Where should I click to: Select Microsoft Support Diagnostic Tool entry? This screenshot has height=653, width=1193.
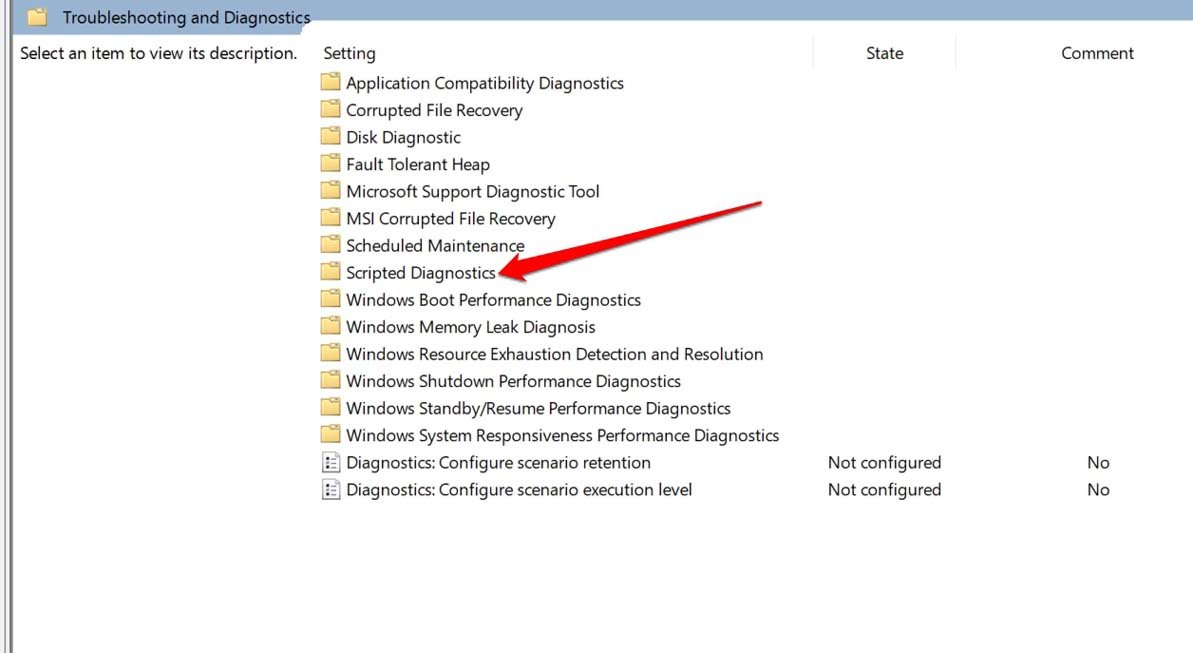[472, 191]
